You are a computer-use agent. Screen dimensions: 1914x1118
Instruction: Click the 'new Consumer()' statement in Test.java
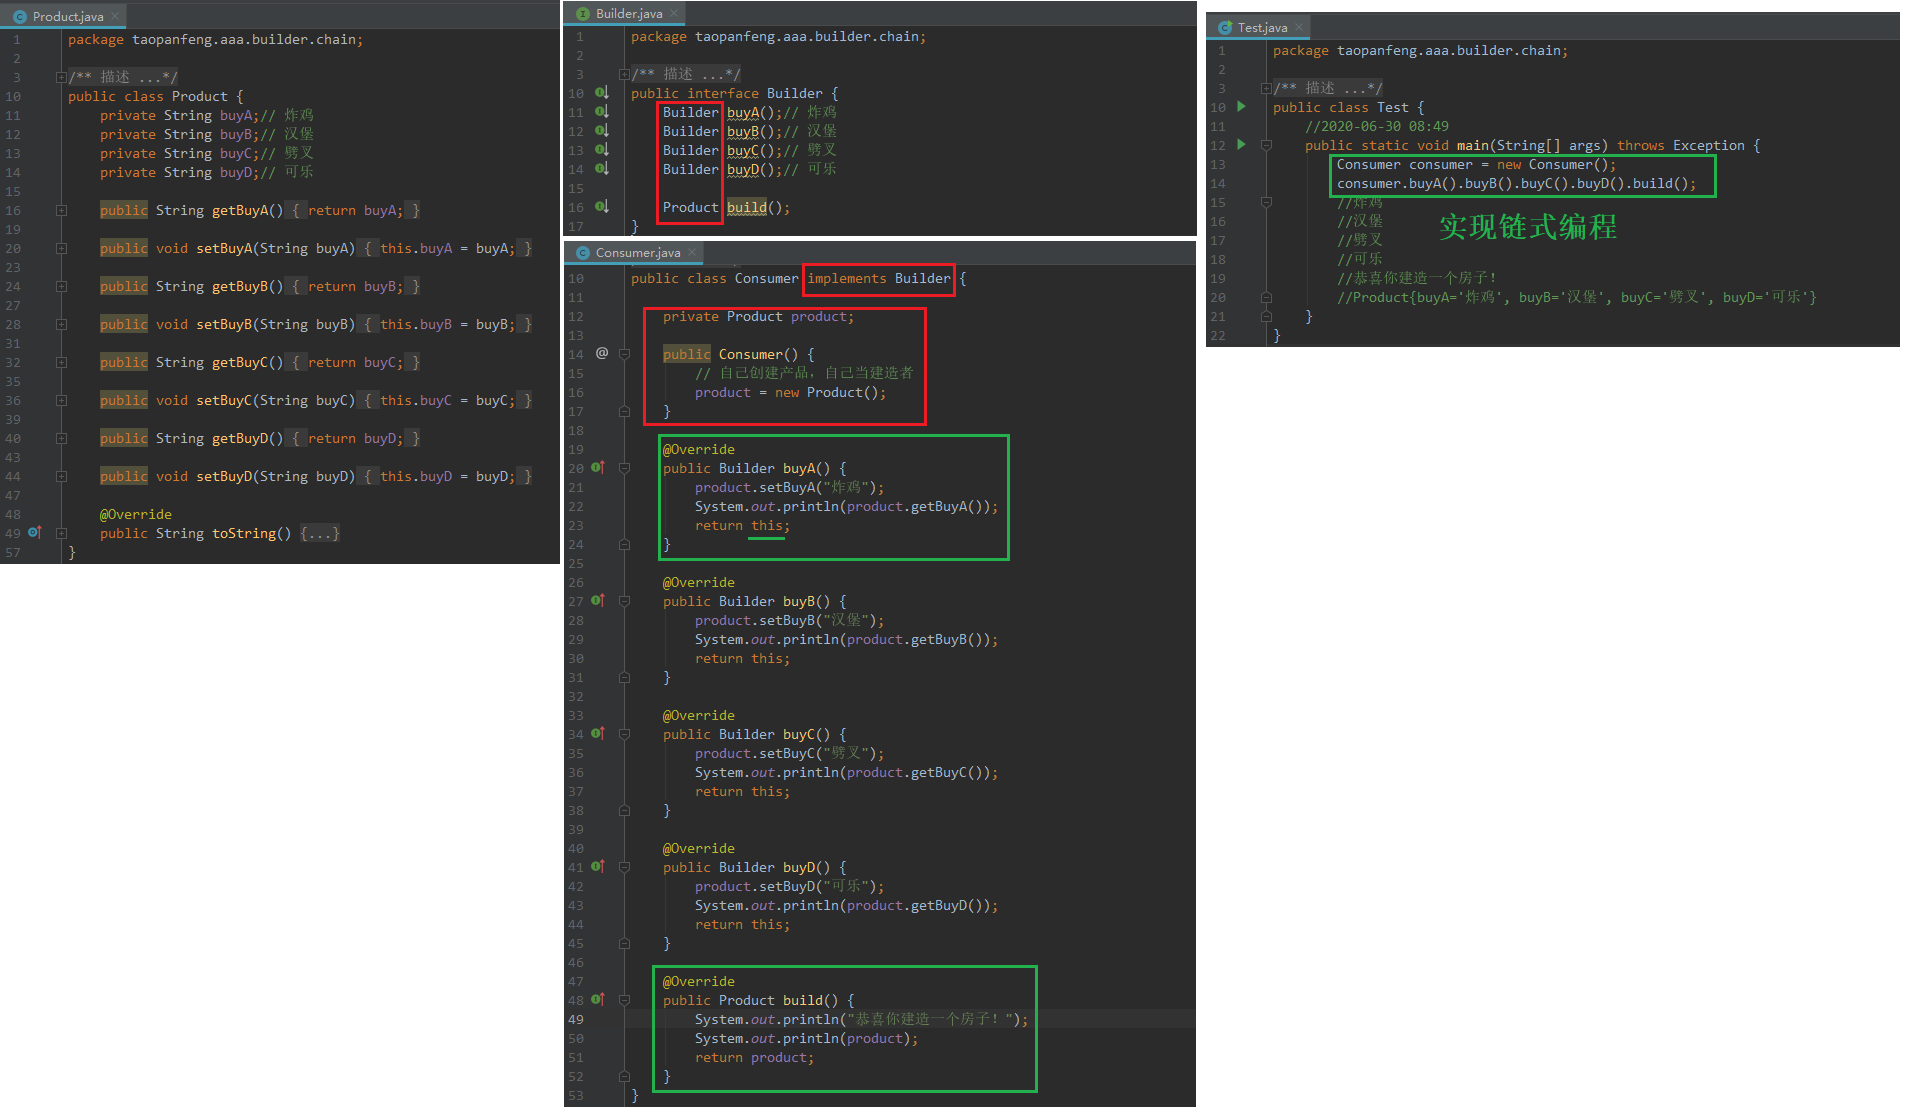click(x=1476, y=164)
